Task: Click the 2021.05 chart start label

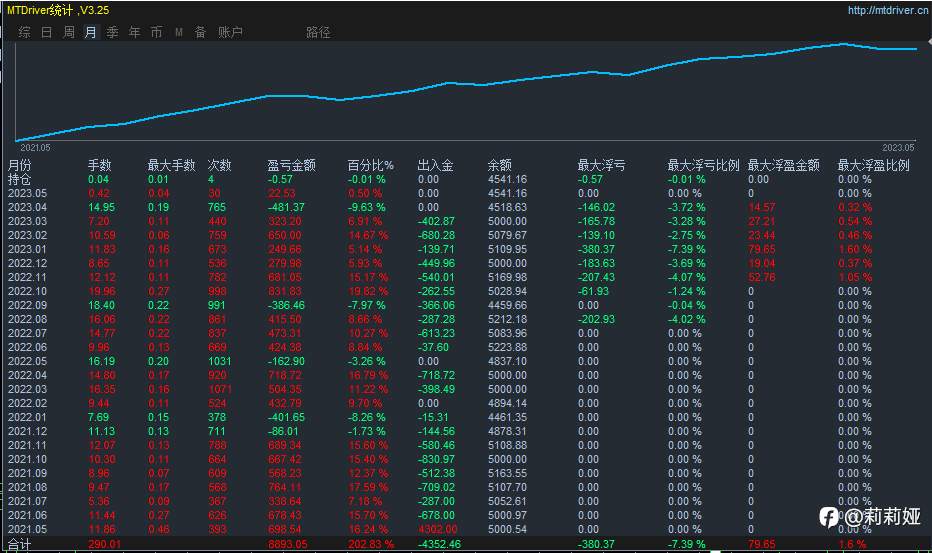Action: coord(35,147)
